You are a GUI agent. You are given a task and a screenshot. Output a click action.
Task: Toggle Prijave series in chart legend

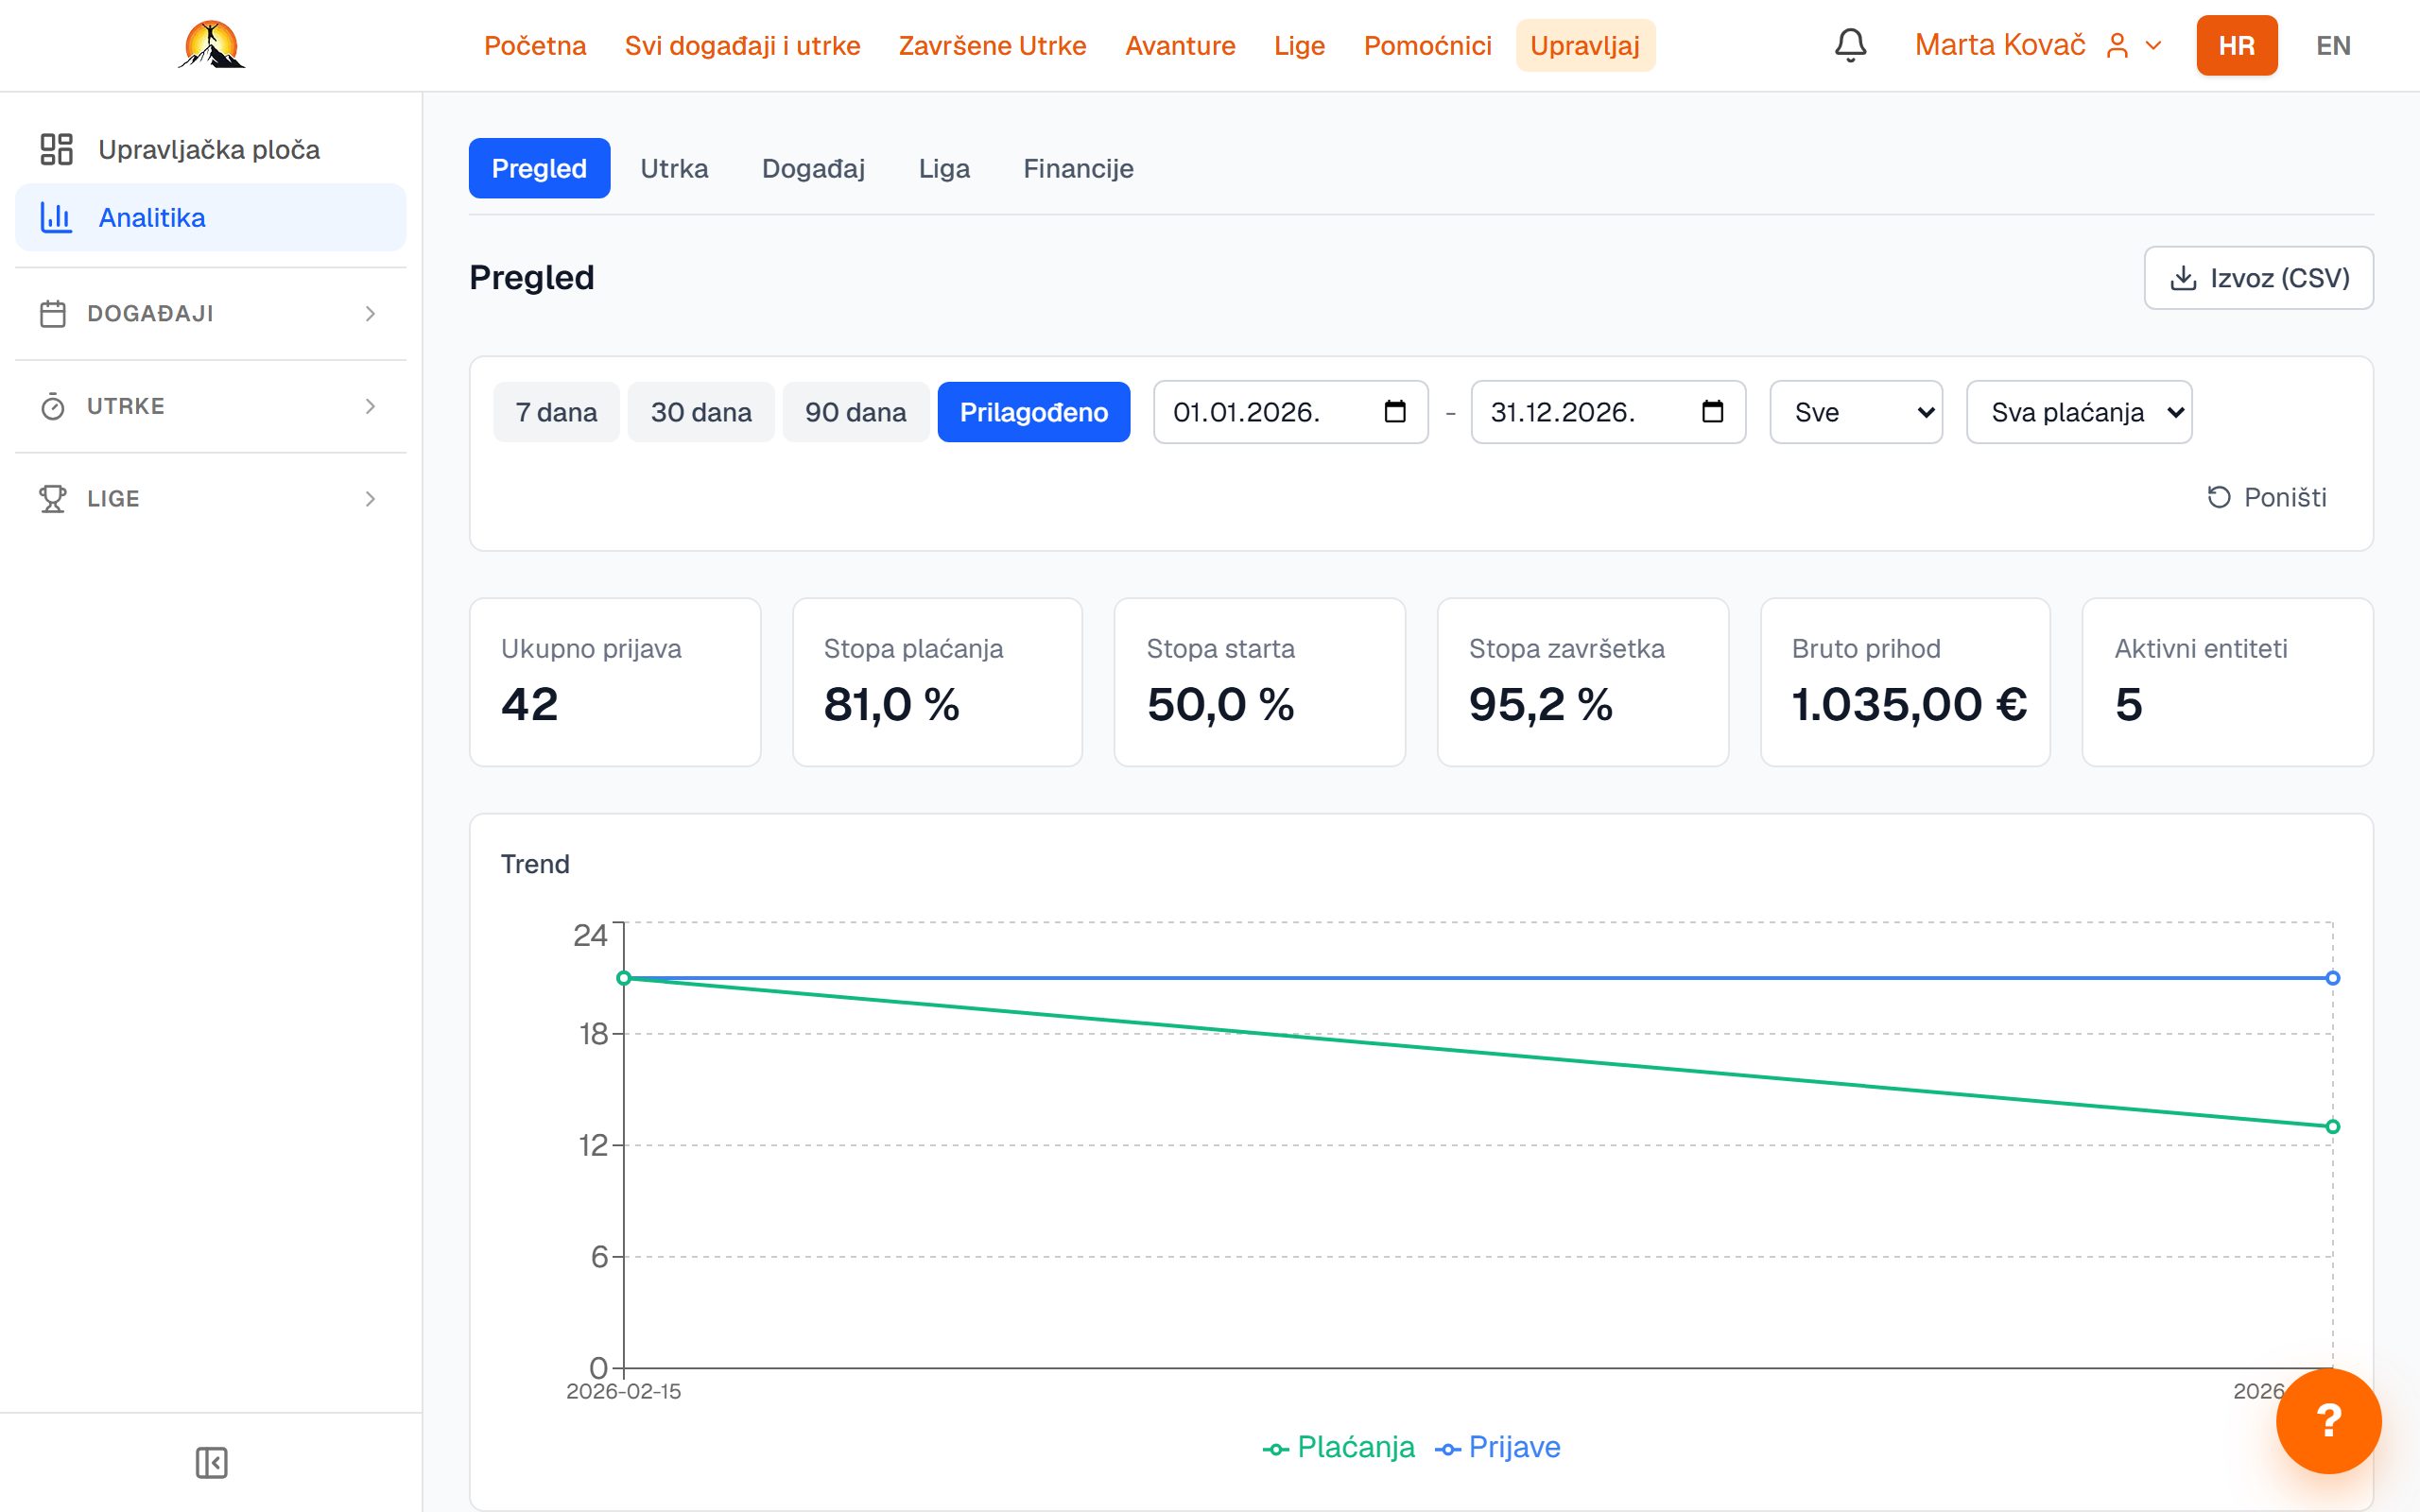click(1497, 1447)
